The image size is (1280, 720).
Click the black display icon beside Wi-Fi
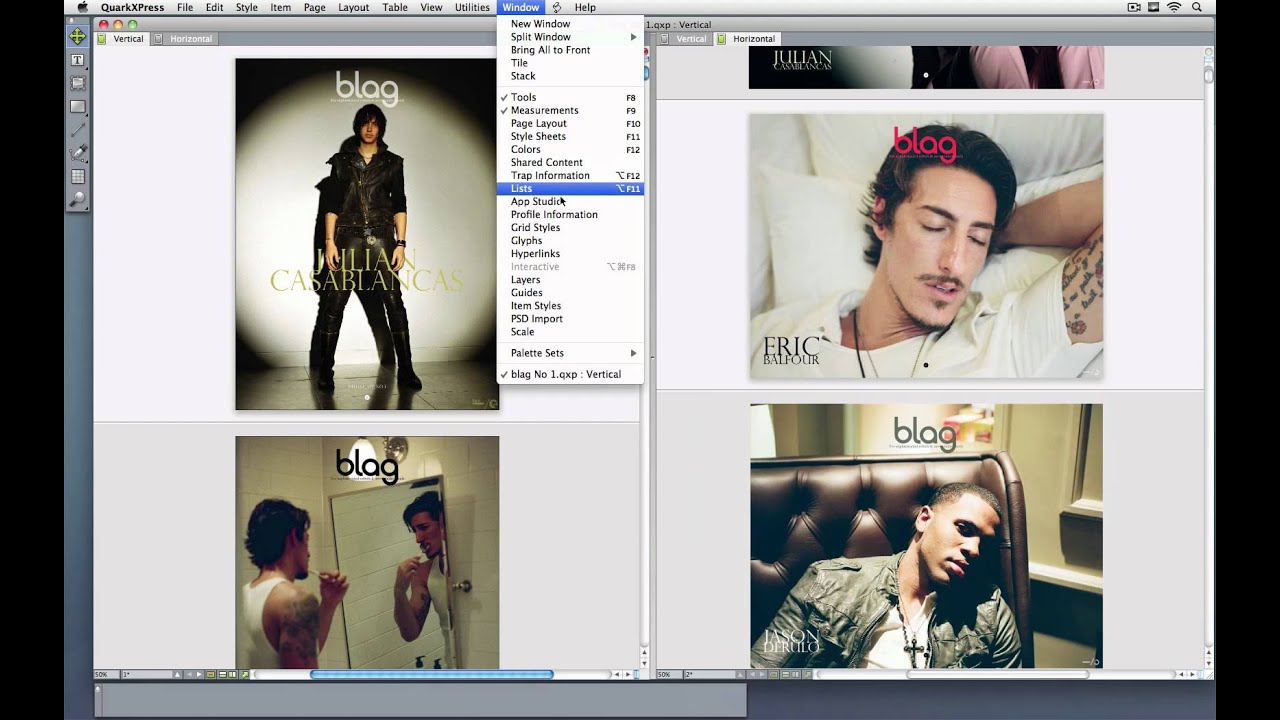1154,7
